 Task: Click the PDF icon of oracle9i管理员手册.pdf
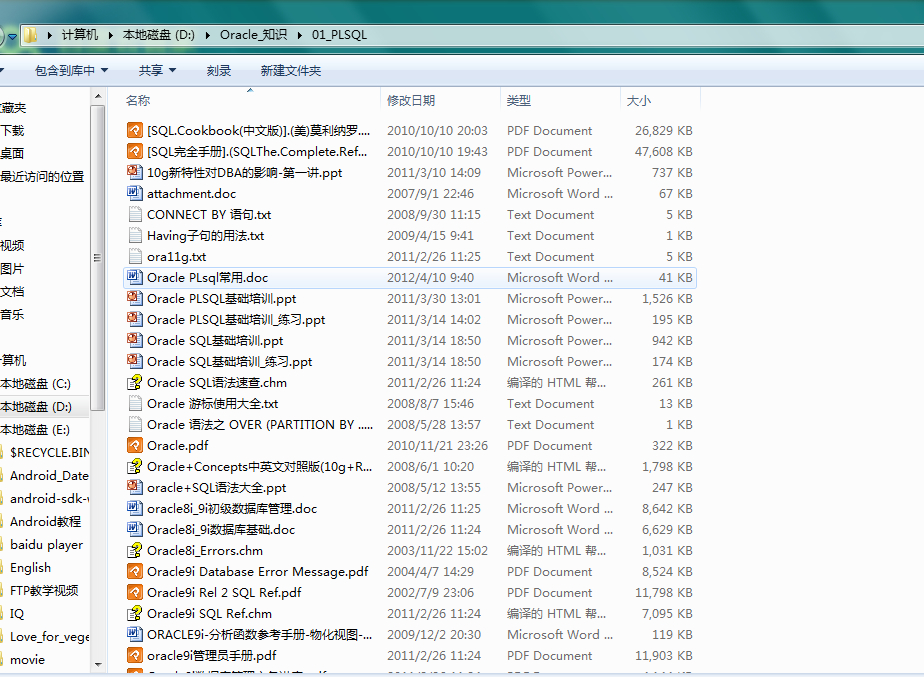coord(135,655)
